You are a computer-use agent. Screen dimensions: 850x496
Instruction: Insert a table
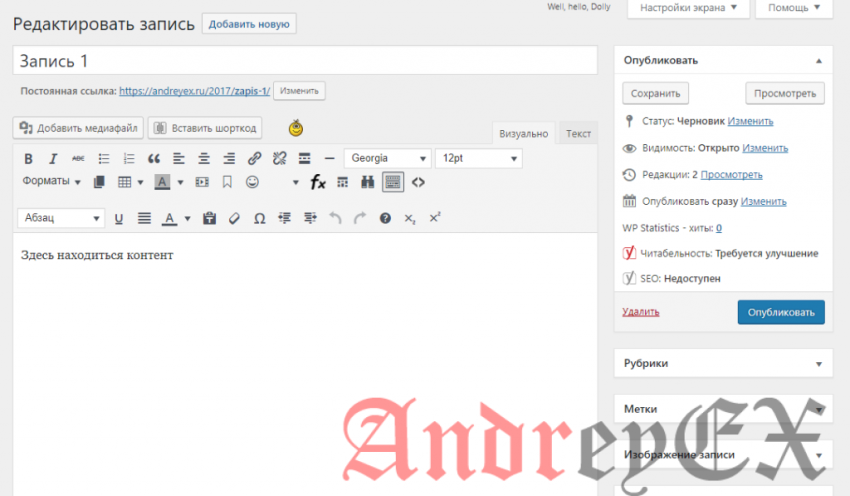click(x=125, y=182)
